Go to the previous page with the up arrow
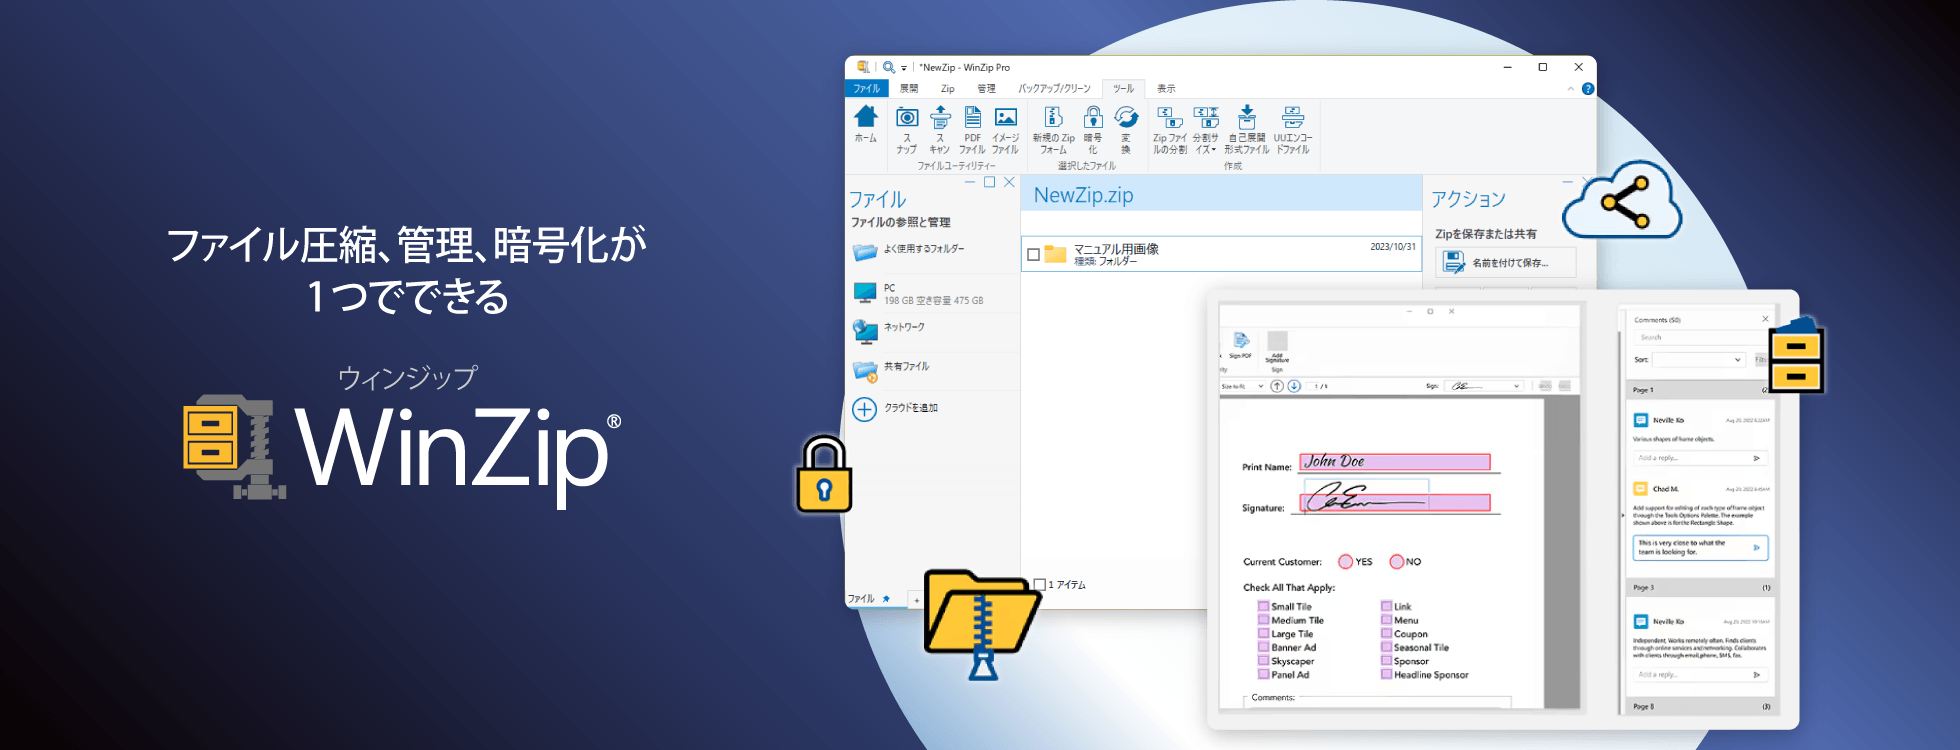 point(1277,386)
